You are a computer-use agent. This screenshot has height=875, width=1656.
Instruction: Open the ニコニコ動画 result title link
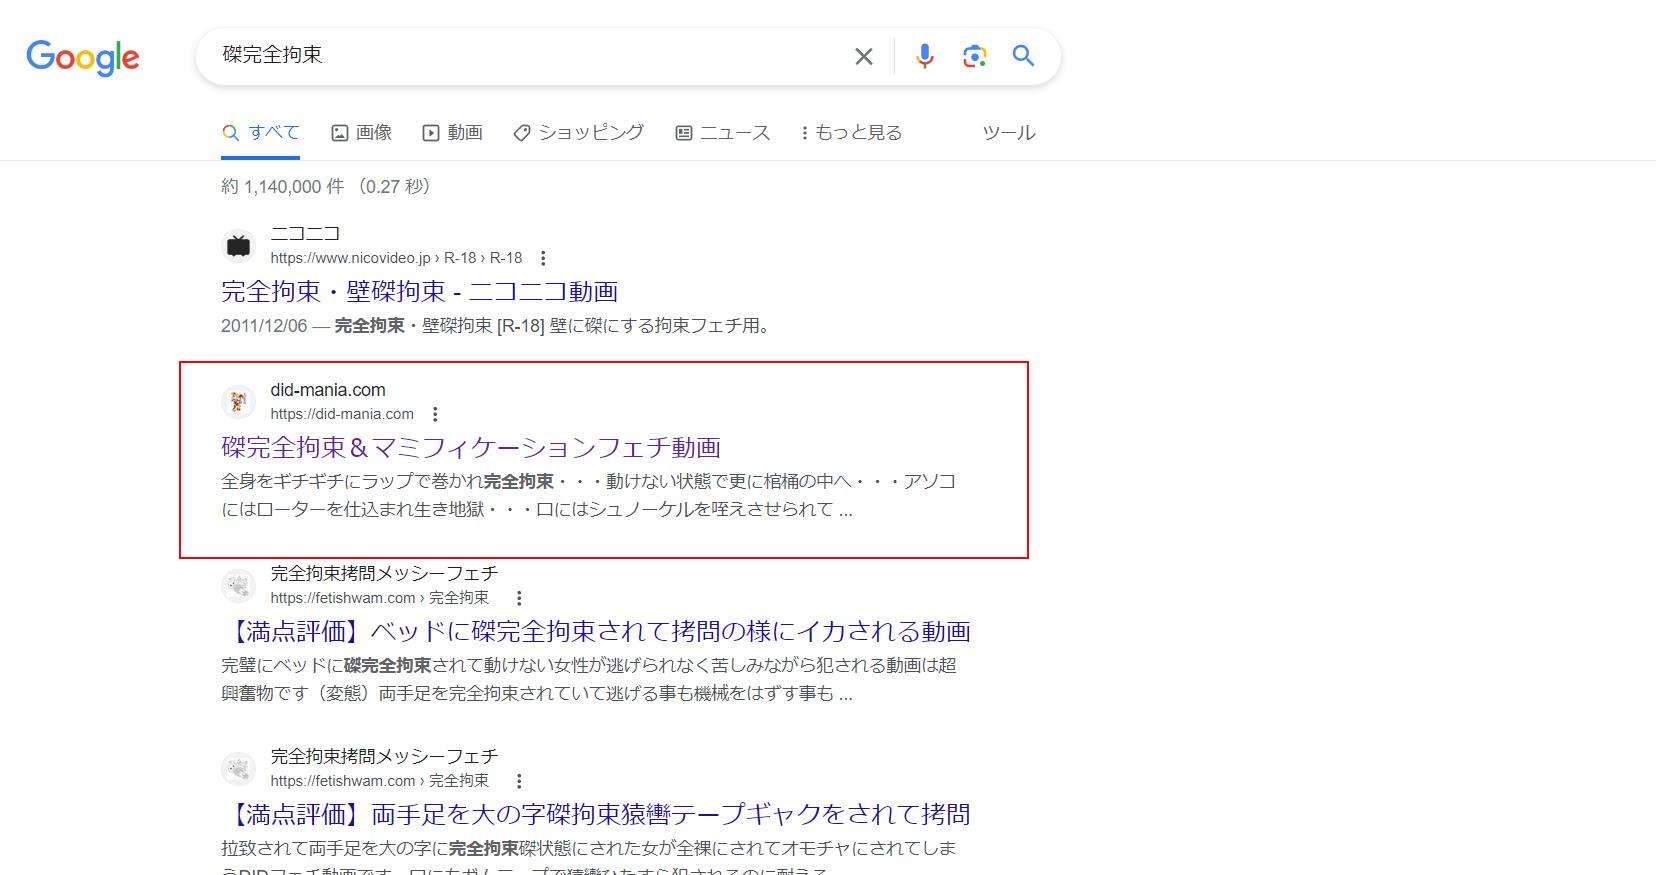pos(419,291)
